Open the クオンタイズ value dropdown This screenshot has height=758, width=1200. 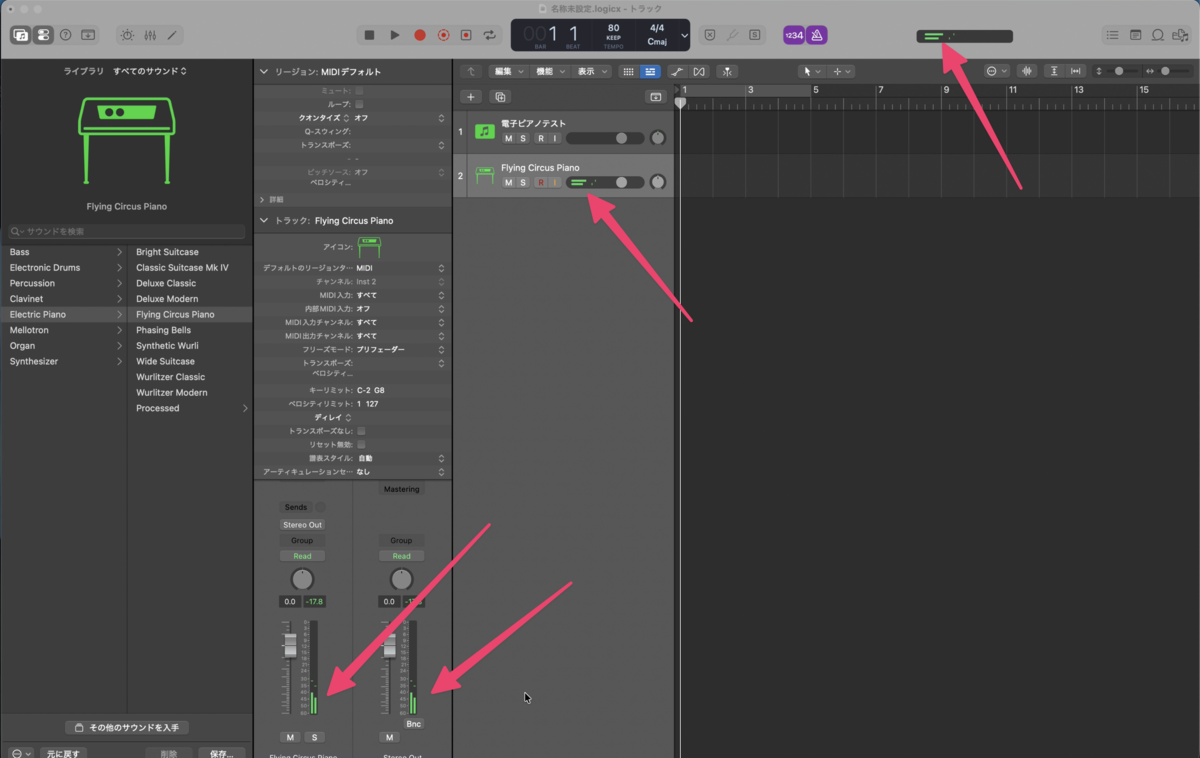point(398,118)
